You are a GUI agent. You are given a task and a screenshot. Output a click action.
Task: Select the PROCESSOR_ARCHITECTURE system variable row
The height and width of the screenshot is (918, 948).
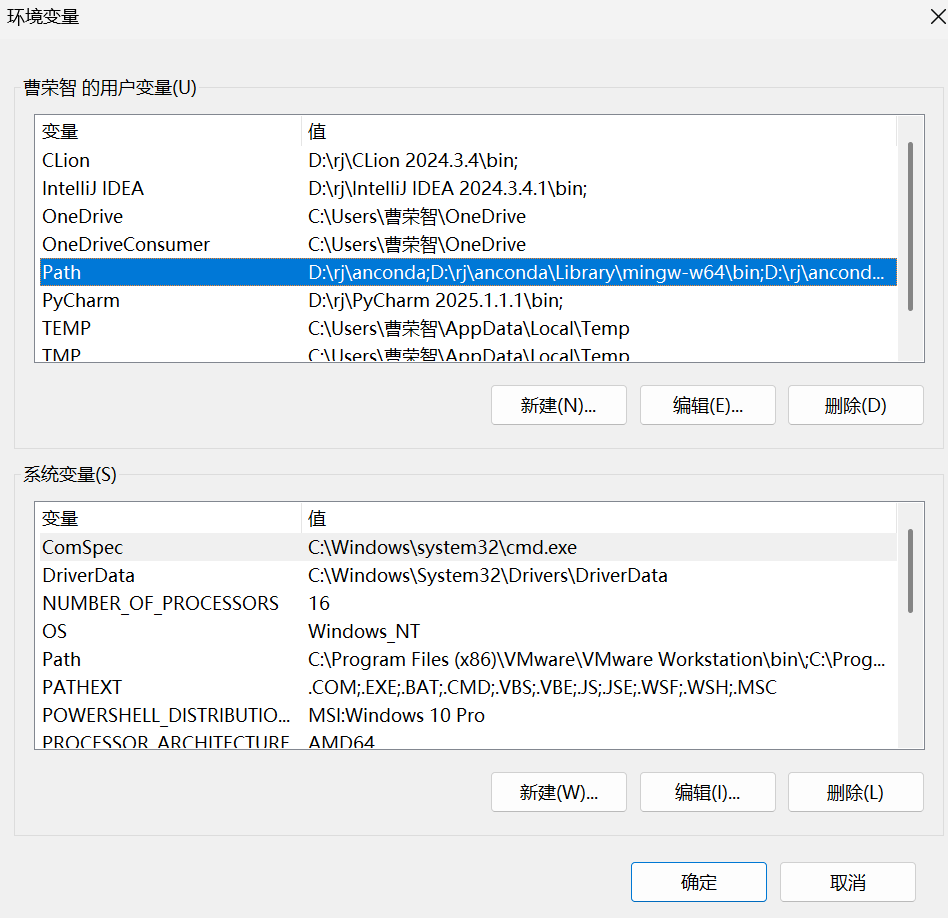click(x=469, y=740)
